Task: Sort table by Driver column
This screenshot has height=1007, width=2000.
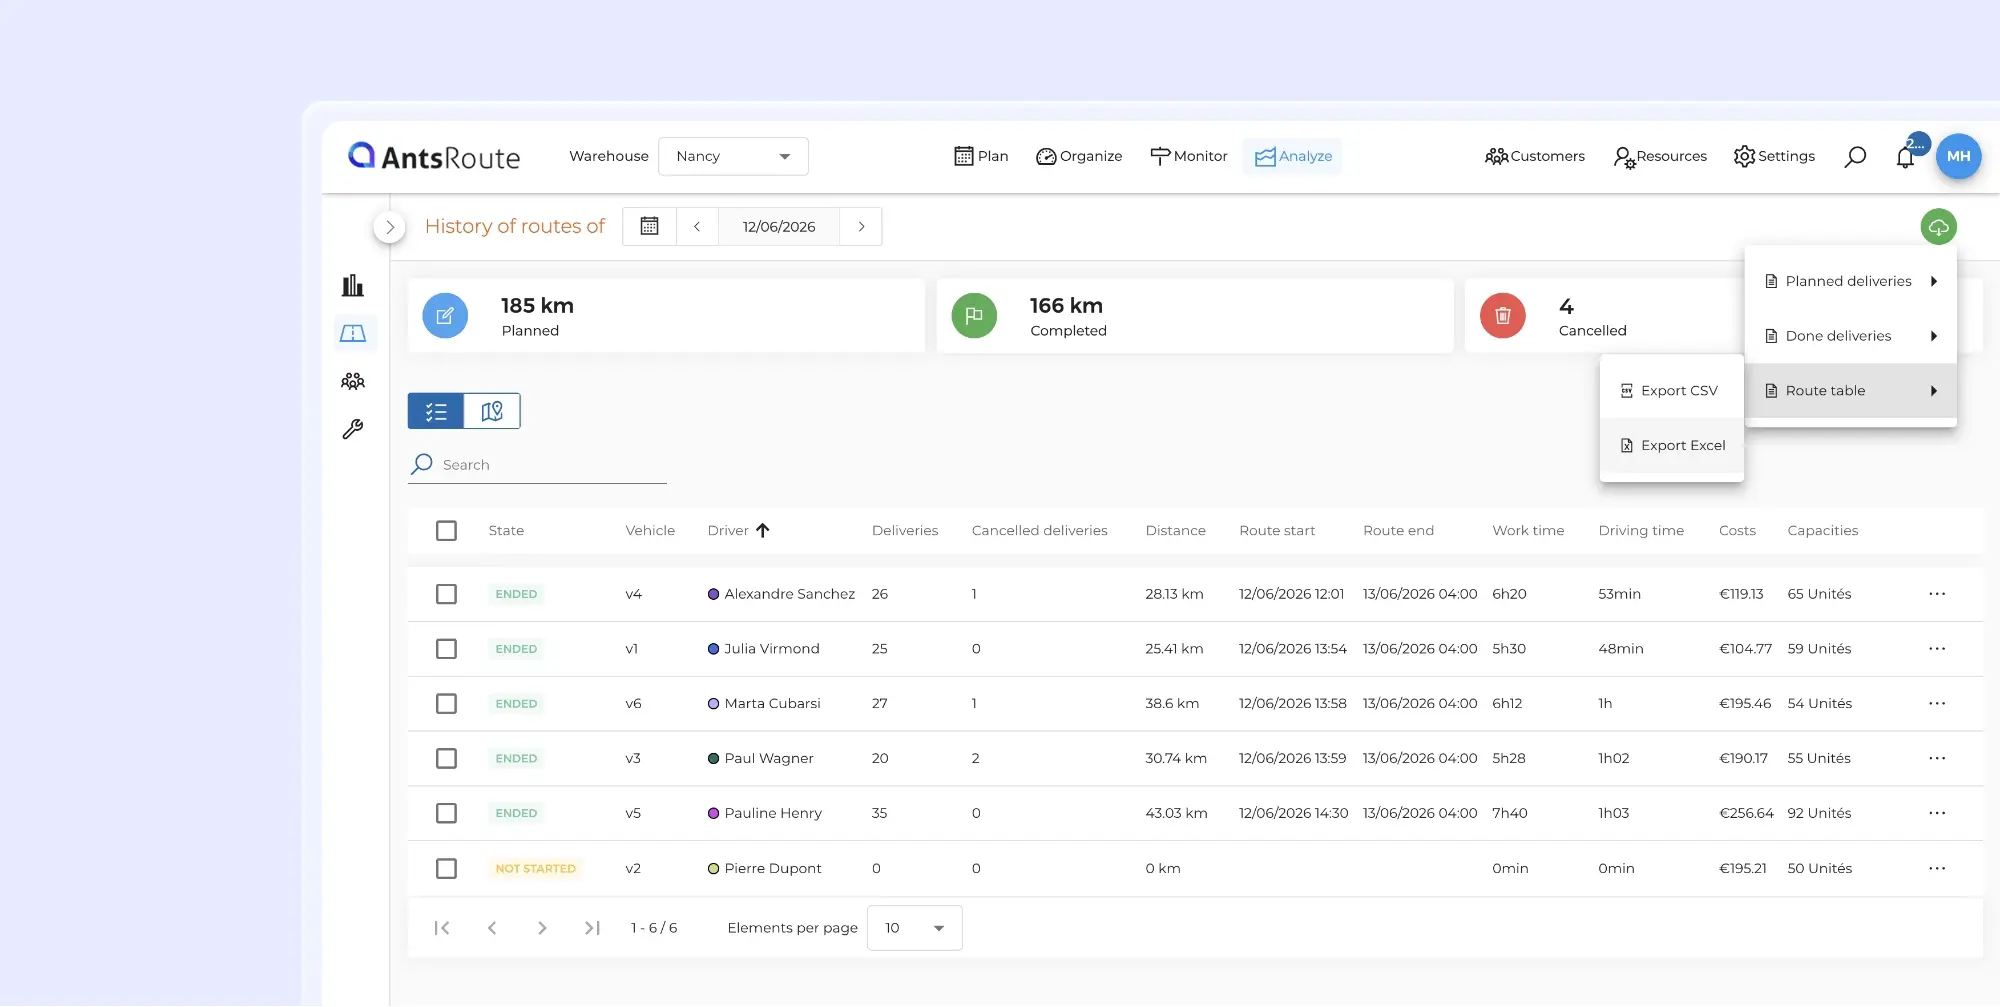Action: (x=738, y=531)
